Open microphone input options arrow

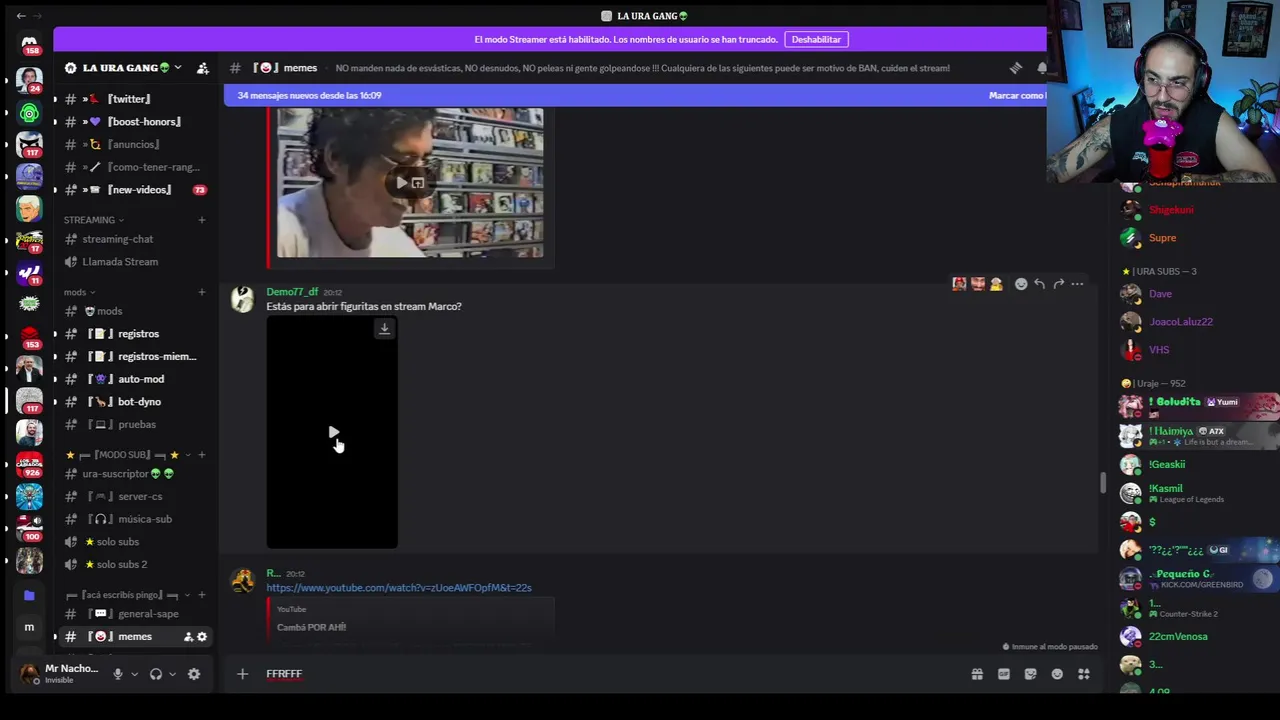(134, 674)
